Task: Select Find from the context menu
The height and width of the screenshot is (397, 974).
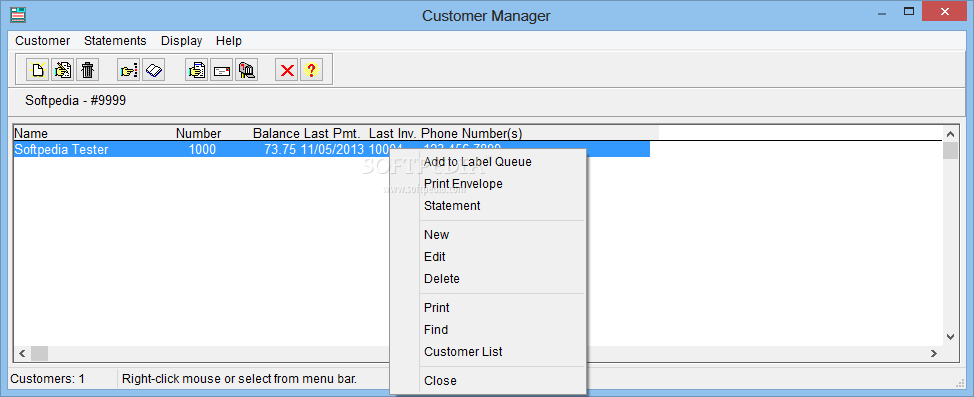Action: [x=488, y=330]
